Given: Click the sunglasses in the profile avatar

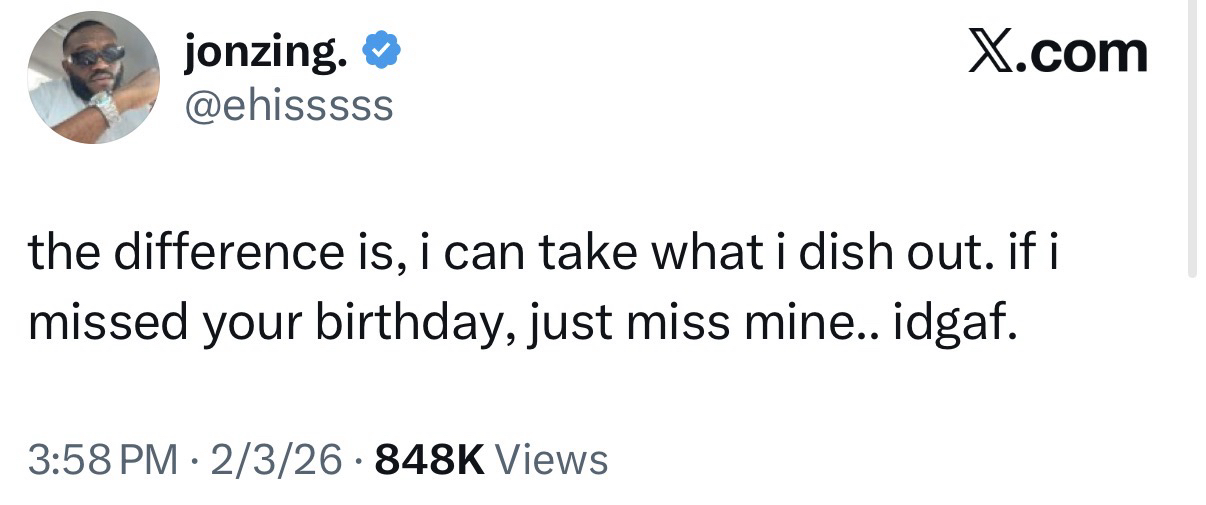Looking at the screenshot, I should tap(97, 57).
